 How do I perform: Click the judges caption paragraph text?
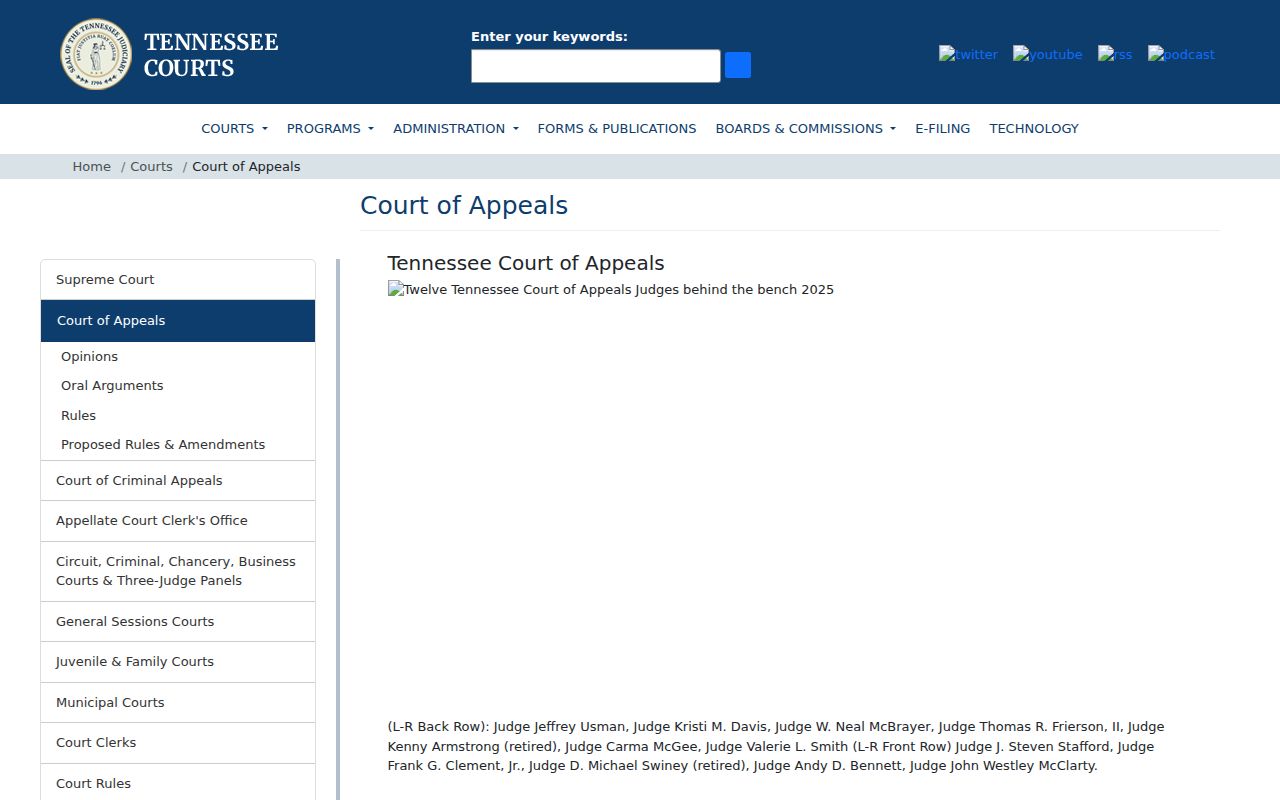click(x=776, y=746)
